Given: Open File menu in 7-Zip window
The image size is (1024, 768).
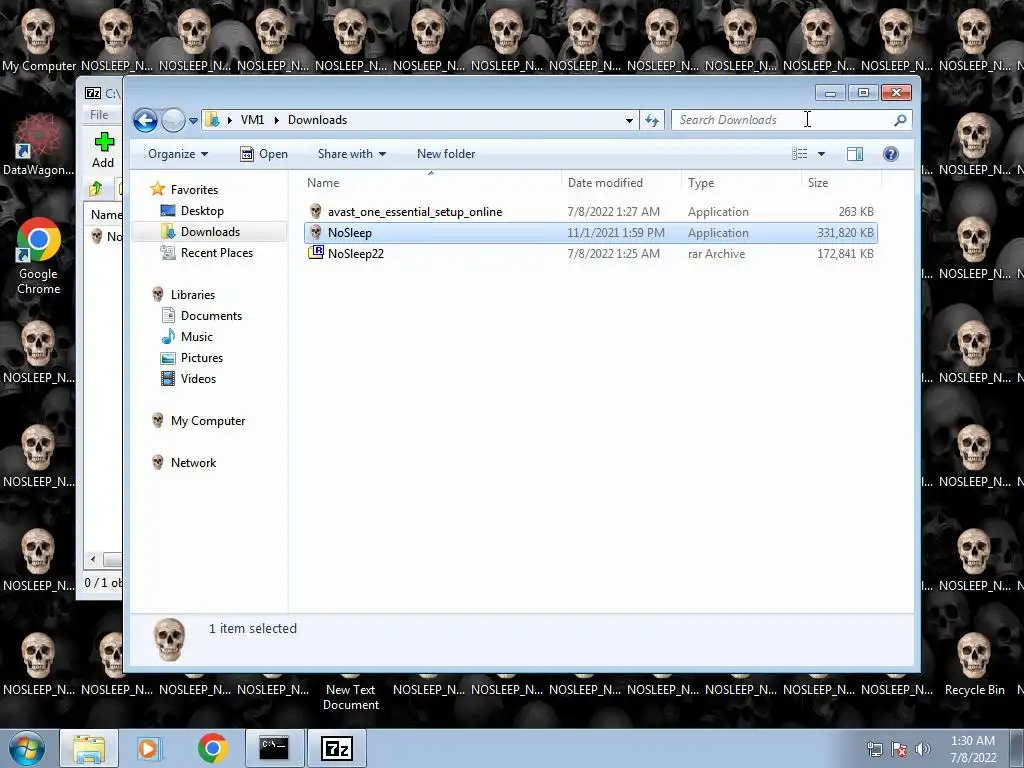Looking at the screenshot, I should (x=99, y=115).
